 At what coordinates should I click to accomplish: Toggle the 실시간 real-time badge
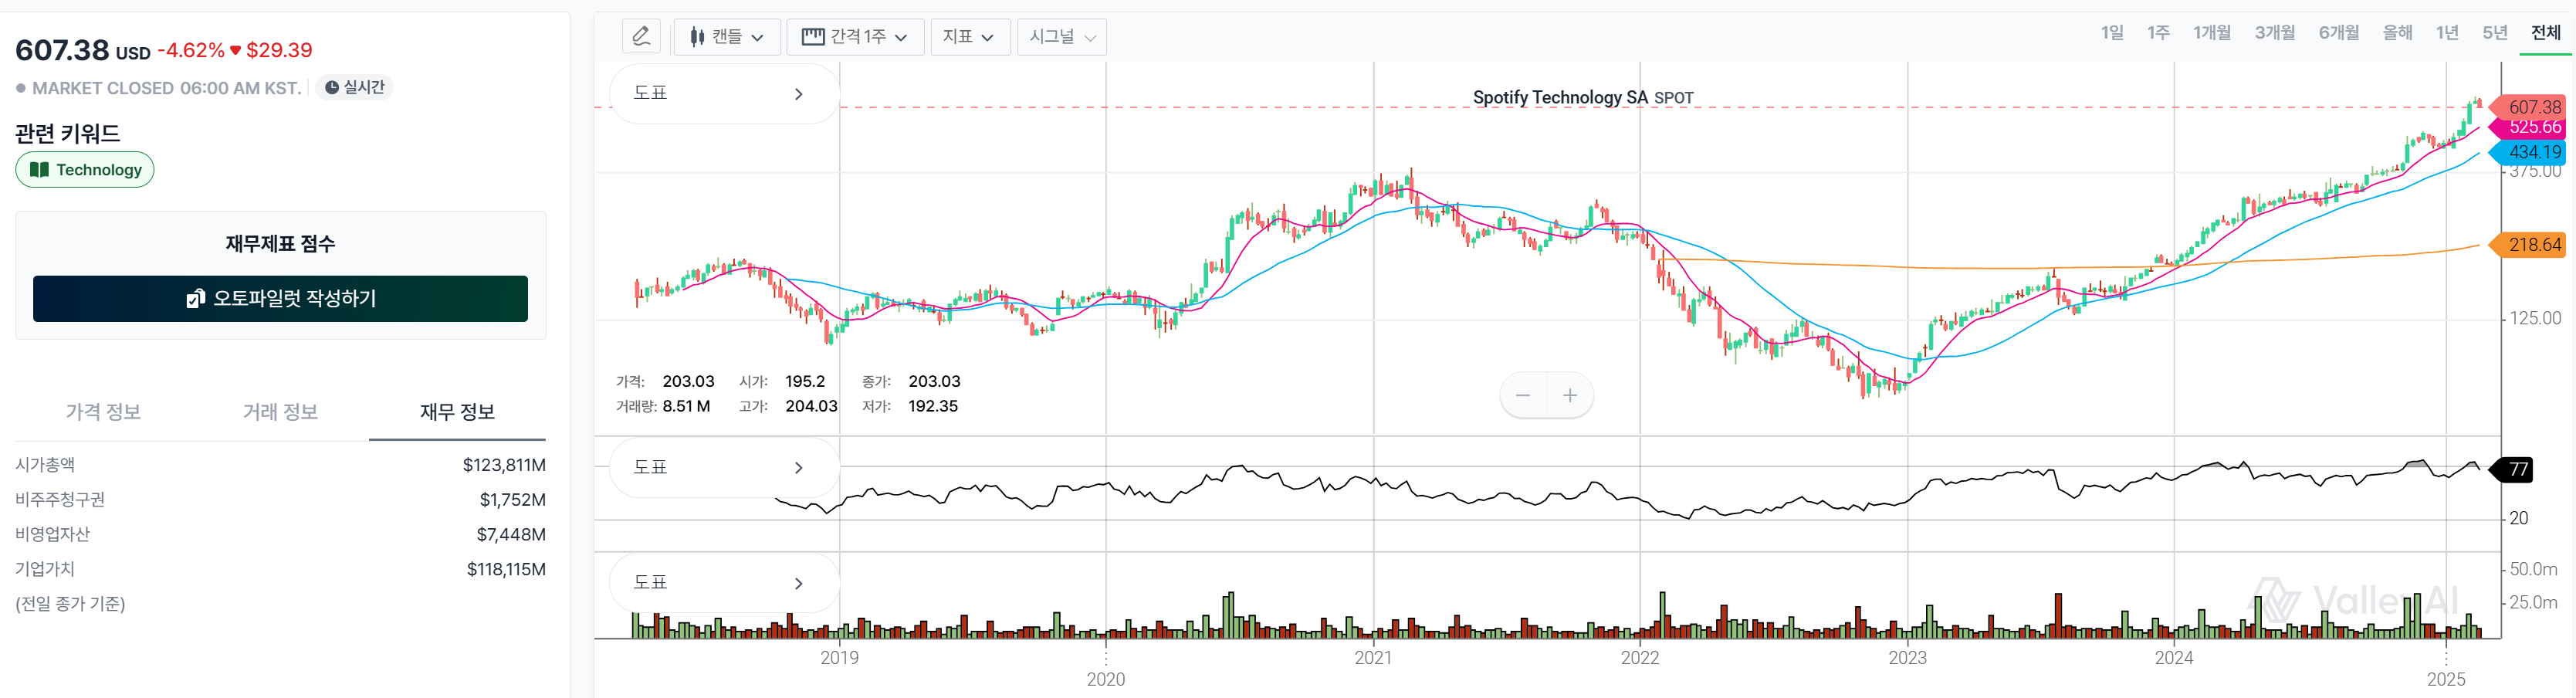[355, 88]
